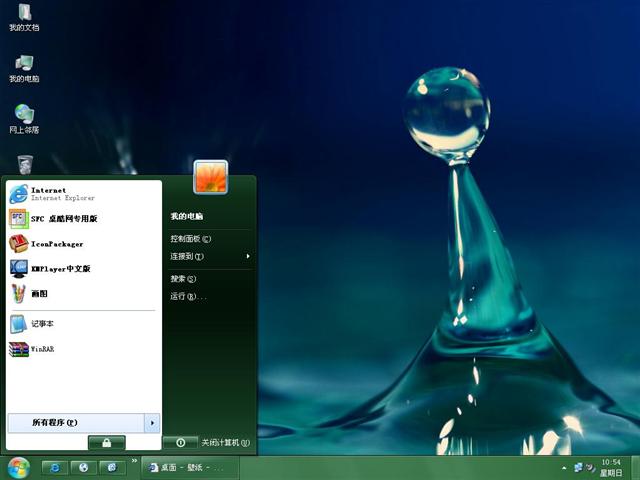Open 记事本 (Notepad) from Start menu
The height and width of the screenshot is (480, 640).
tap(42, 324)
